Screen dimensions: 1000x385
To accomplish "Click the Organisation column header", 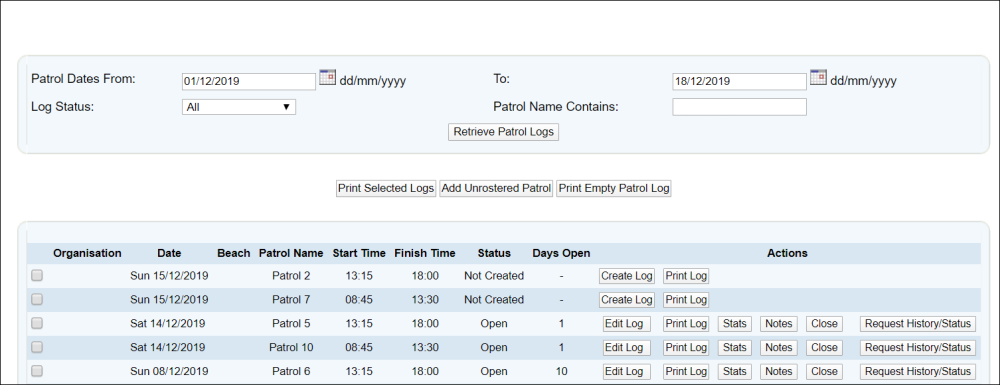I will tap(87, 253).
